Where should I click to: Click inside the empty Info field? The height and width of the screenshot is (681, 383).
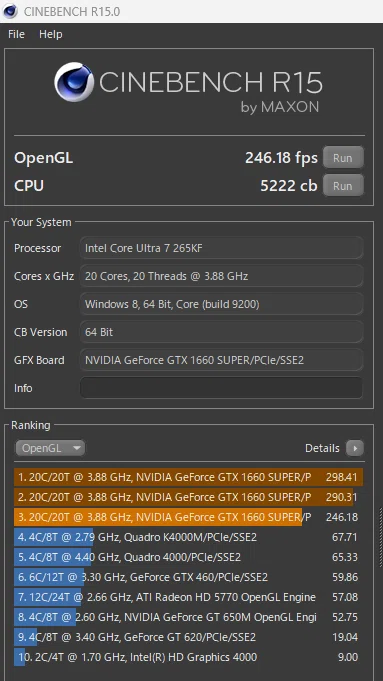(221, 388)
